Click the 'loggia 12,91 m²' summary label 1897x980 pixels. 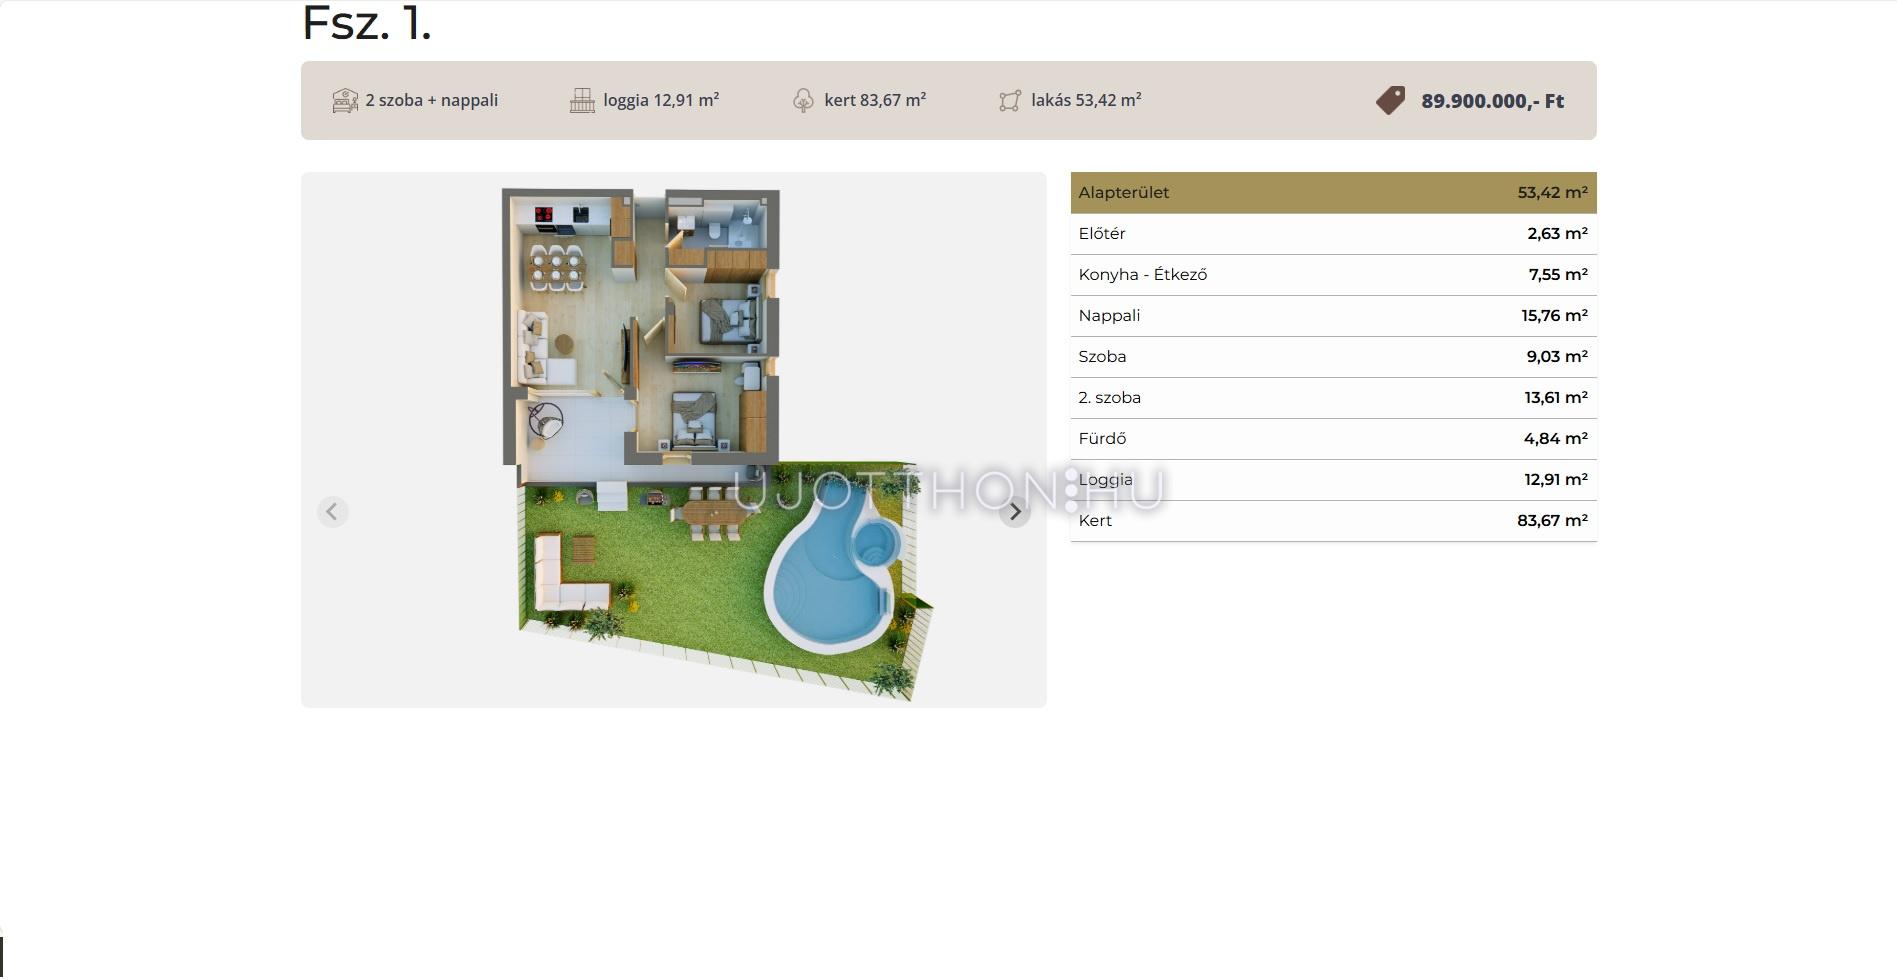tap(661, 101)
